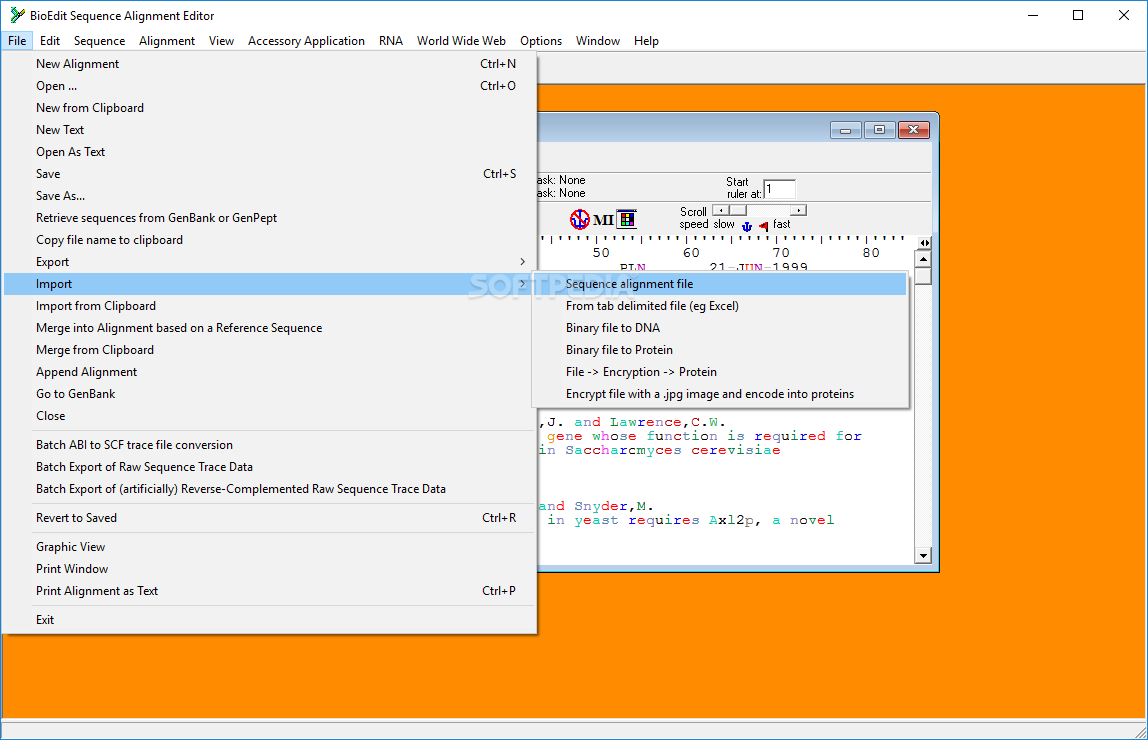Choose File -> Encryption -> Protein
Viewport: 1148px width, 740px height.
click(x=720, y=372)
